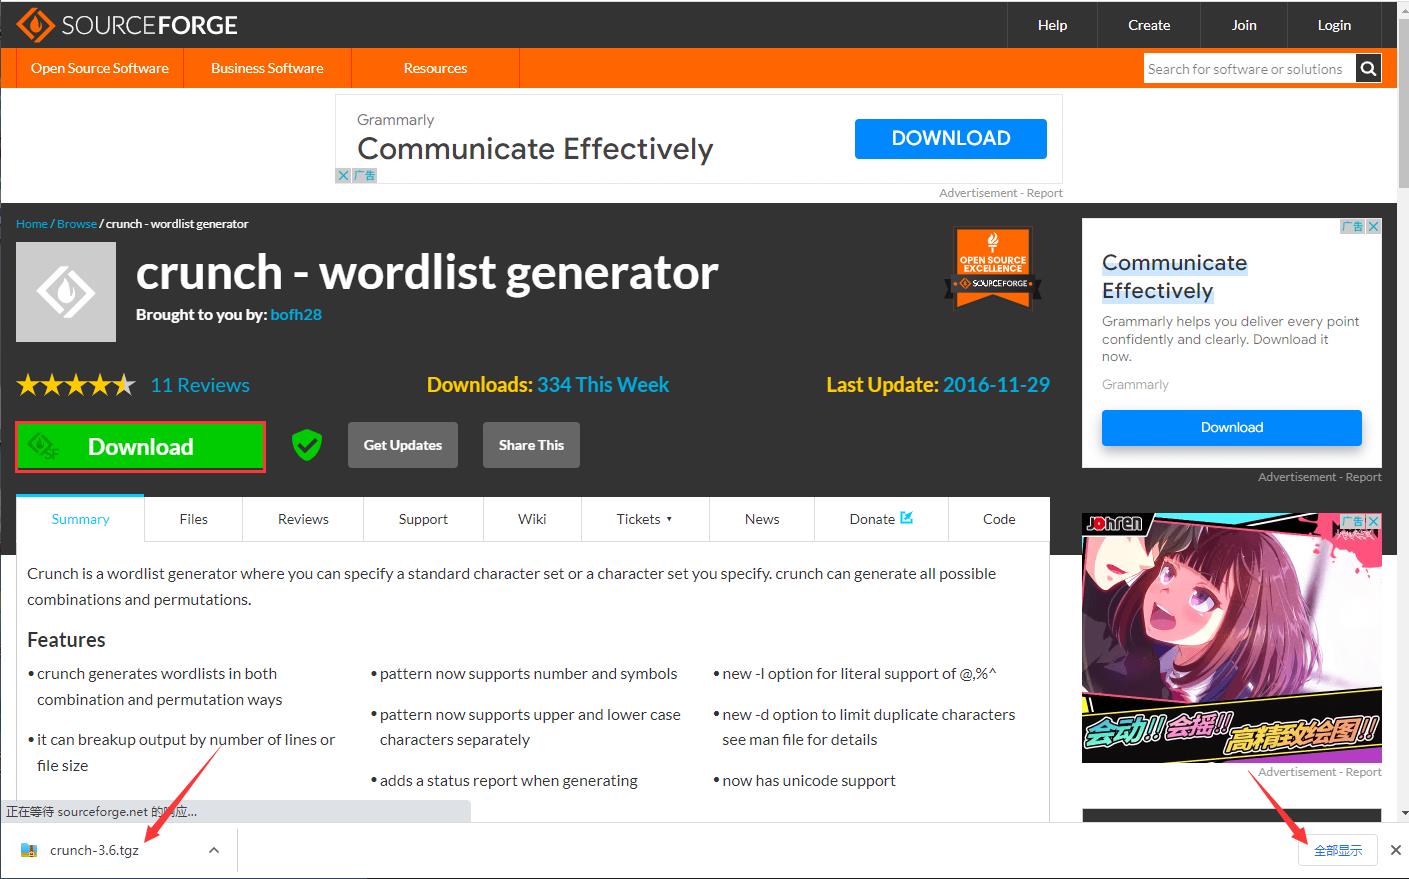Viewport: 1409px width, 879px height.
Task: Click the Johren anime ad image
Action: pos(1232,638)
